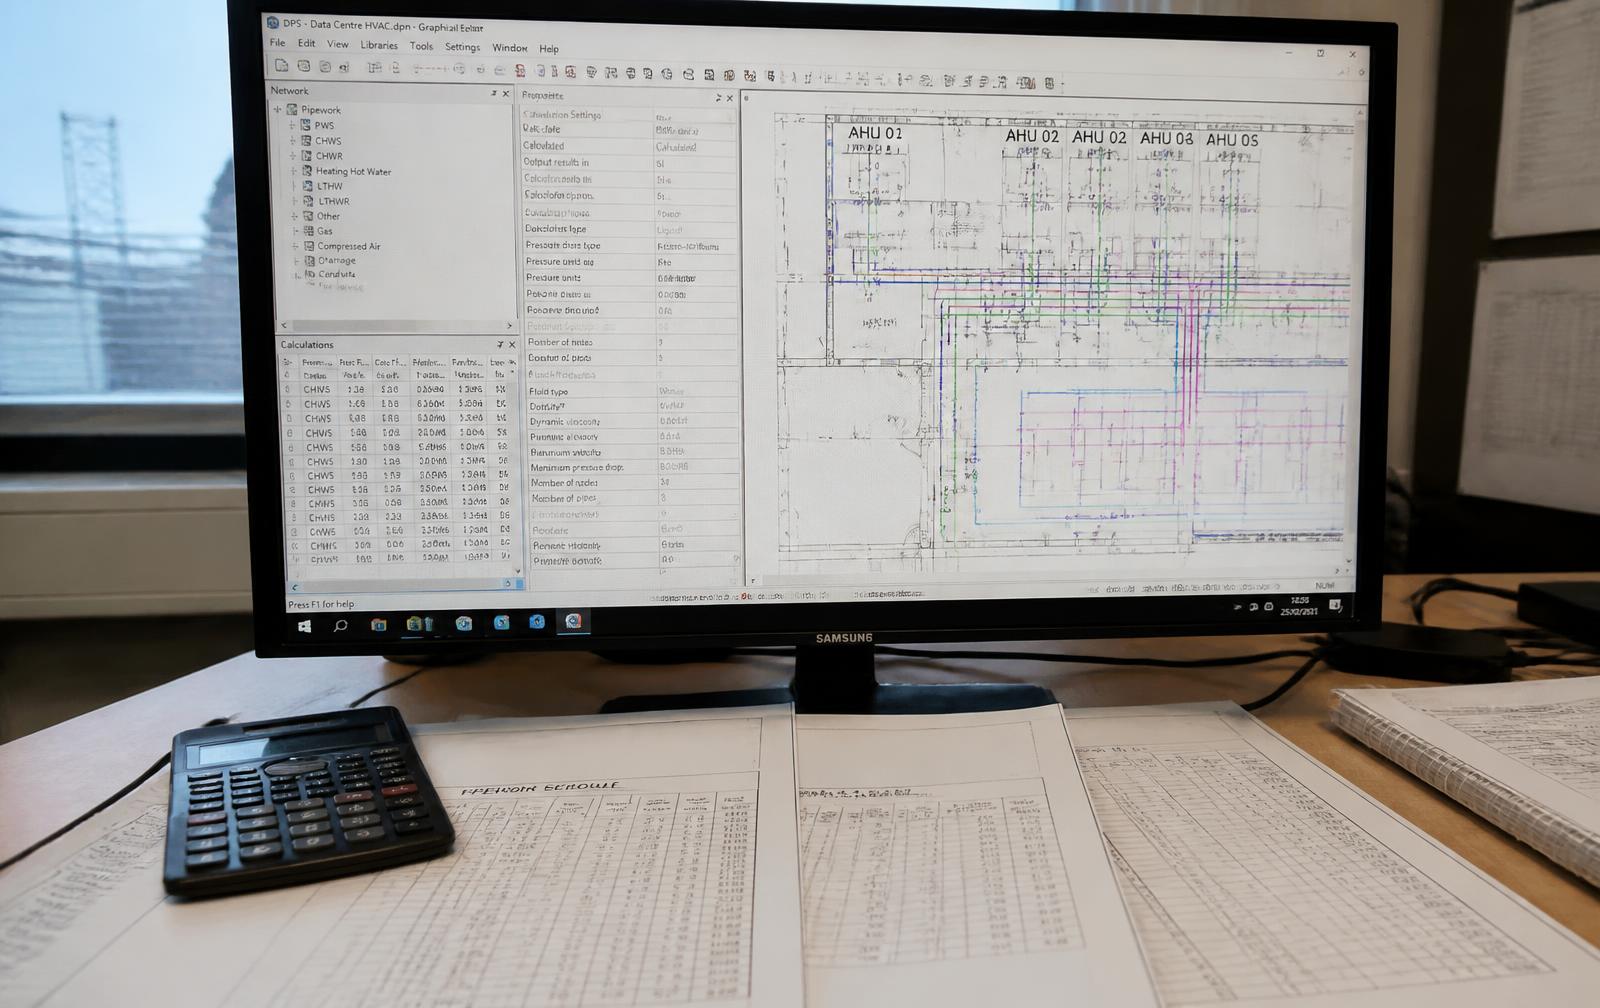Select LTHWR in the Network tree
This screenshot has height=1008, width=1600.
pyautogui.click(x=334, y=201)
